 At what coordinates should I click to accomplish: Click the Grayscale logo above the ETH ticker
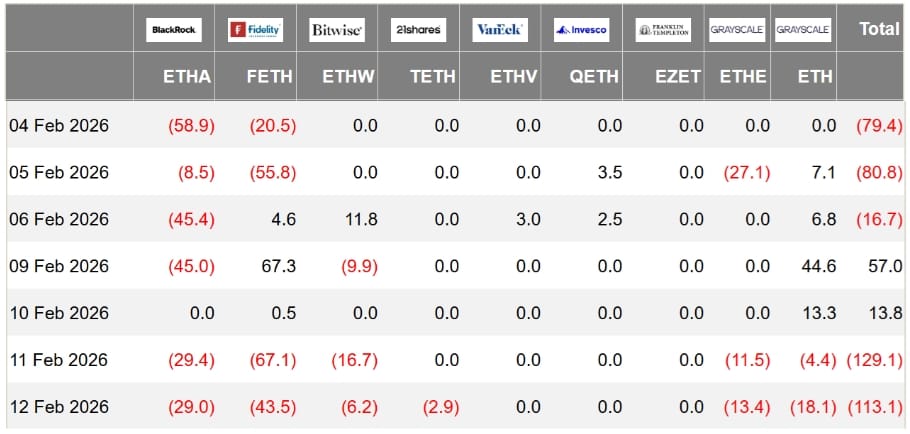[803, 30]
